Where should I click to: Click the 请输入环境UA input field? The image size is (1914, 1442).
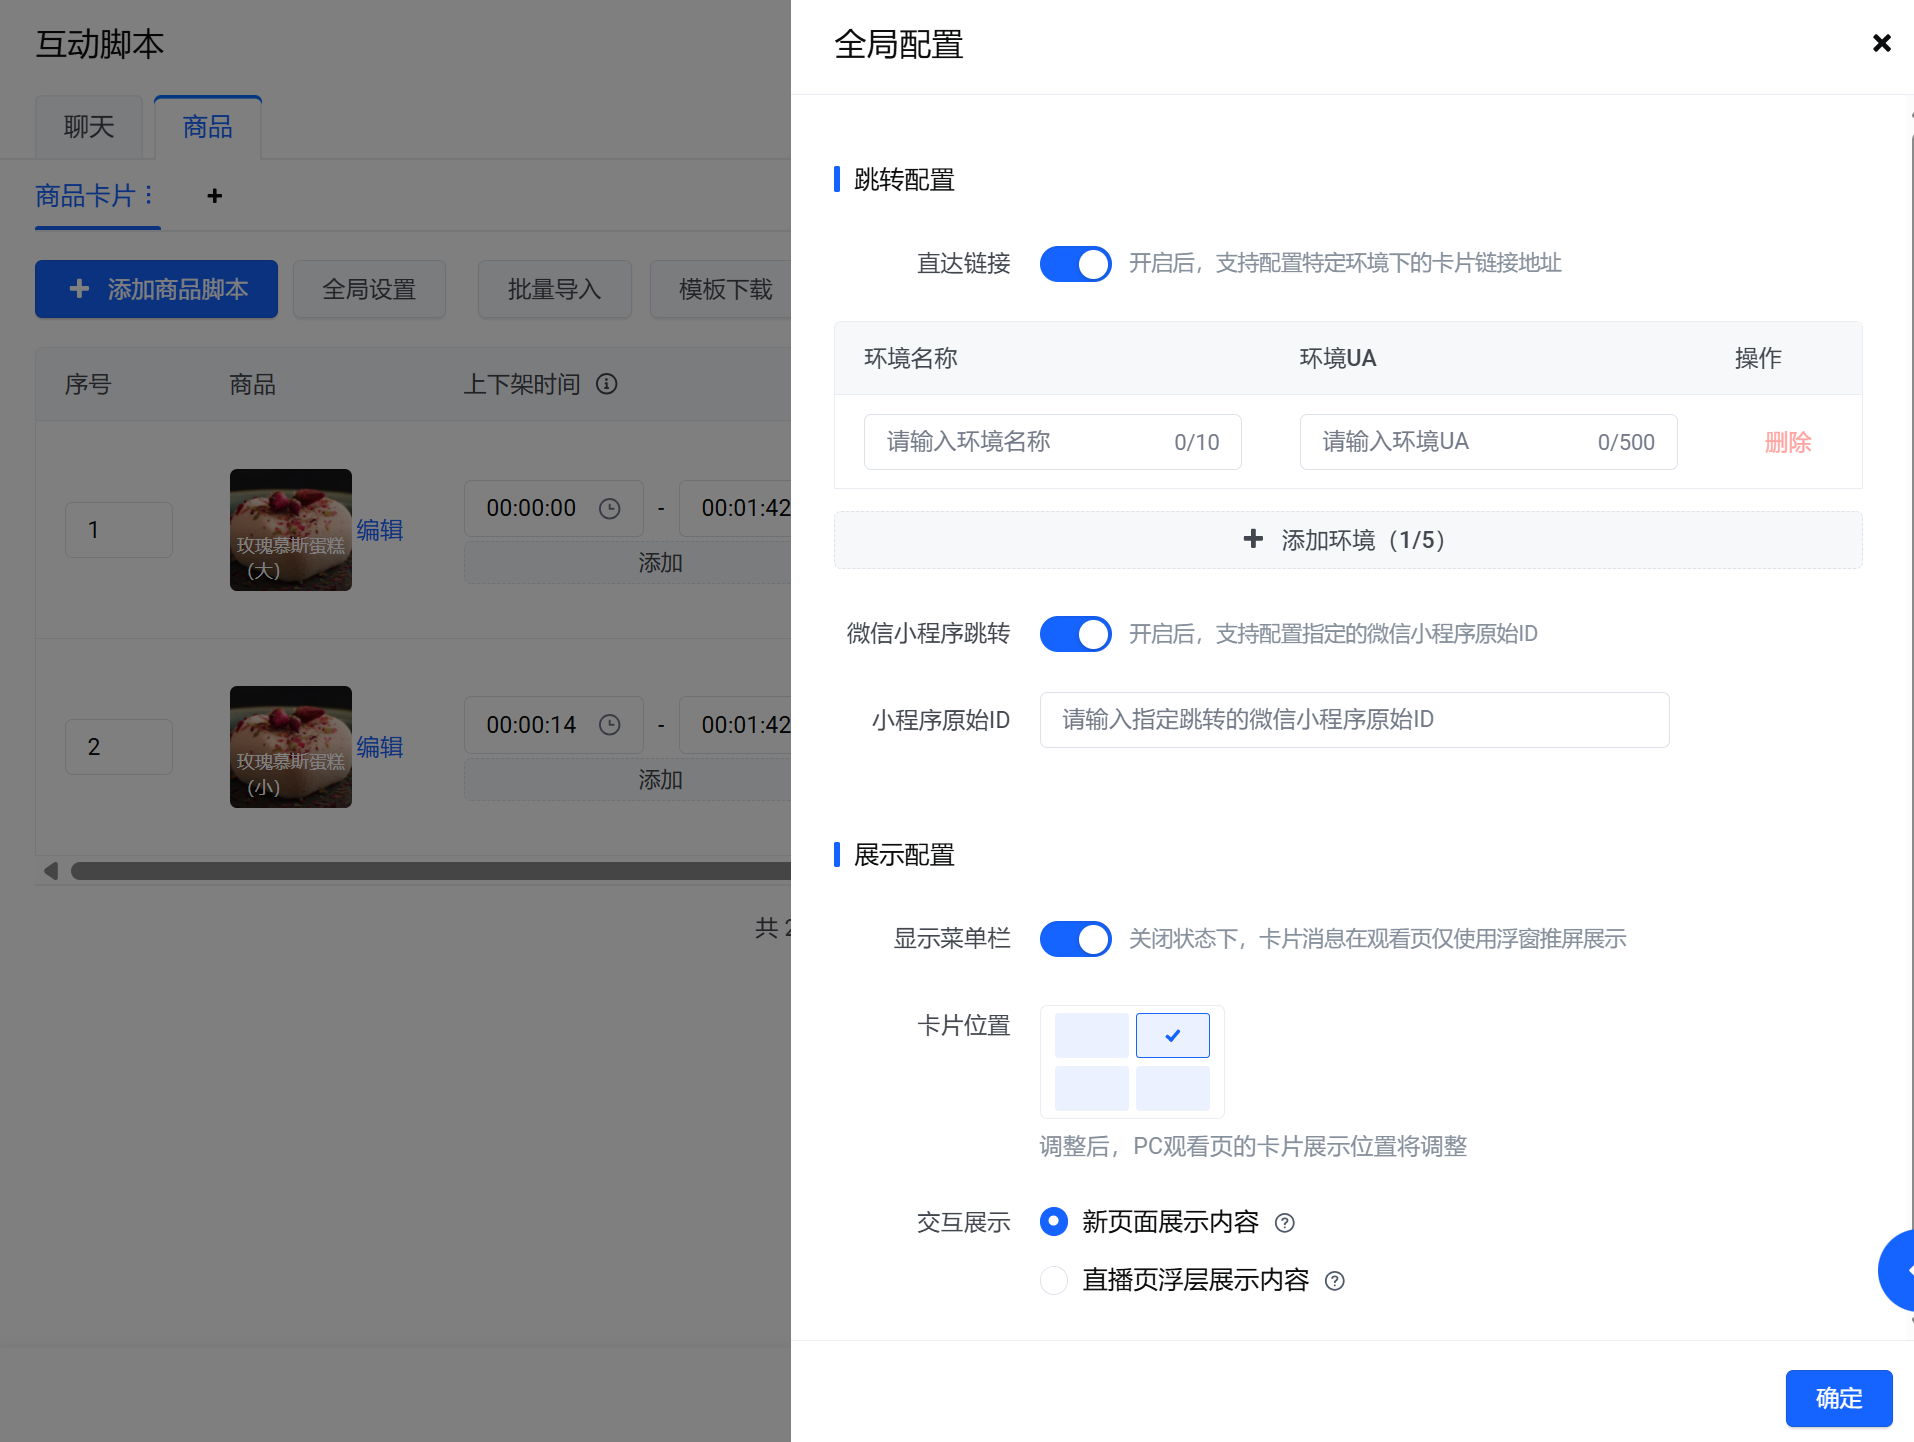[x=1488, y=442]
